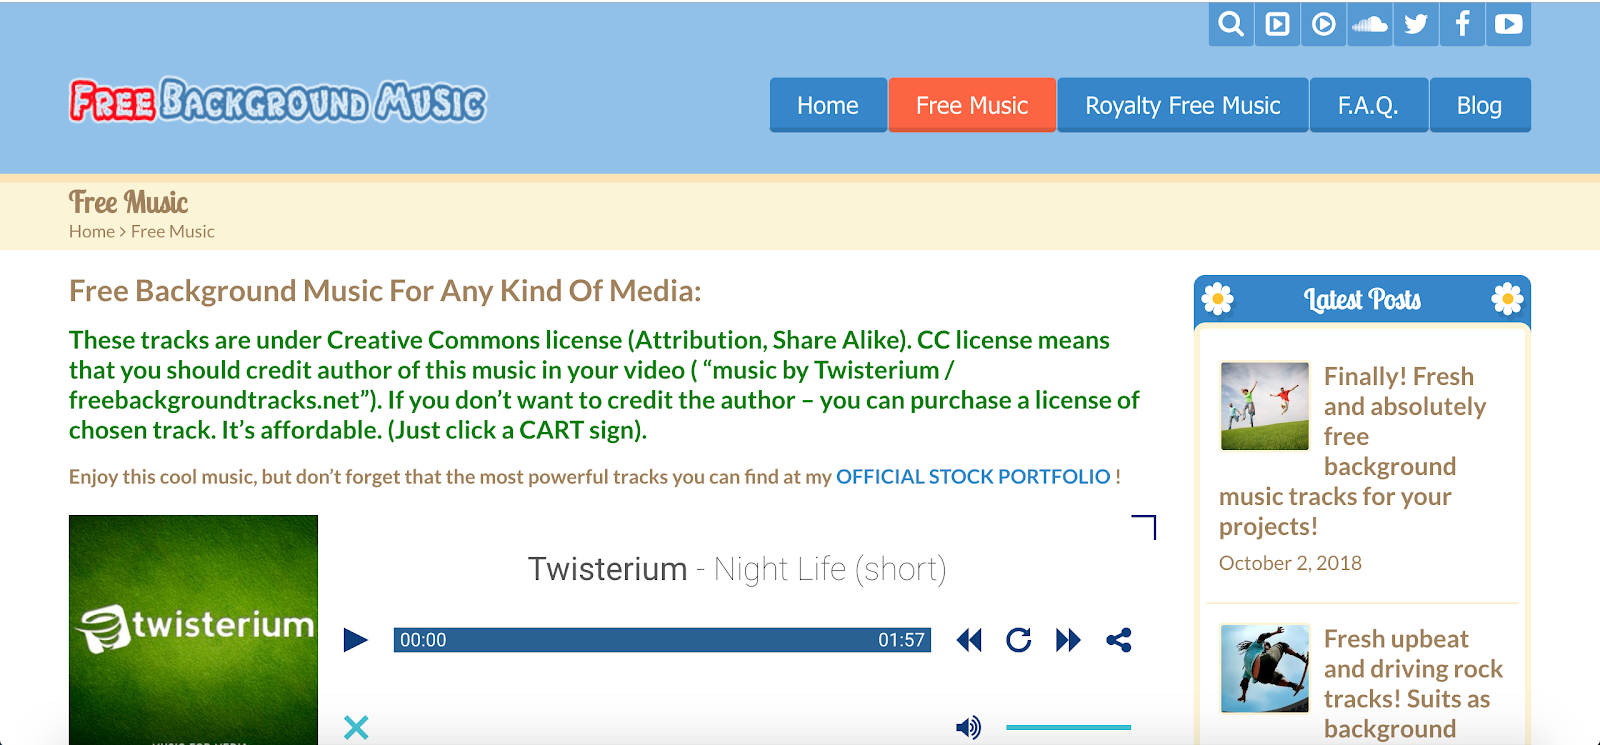Click the 'Free Background Music For Any Kind Of Media:' heading
Image resolution: width=1600 pixels, height=745 pixels.
(385, 291)
